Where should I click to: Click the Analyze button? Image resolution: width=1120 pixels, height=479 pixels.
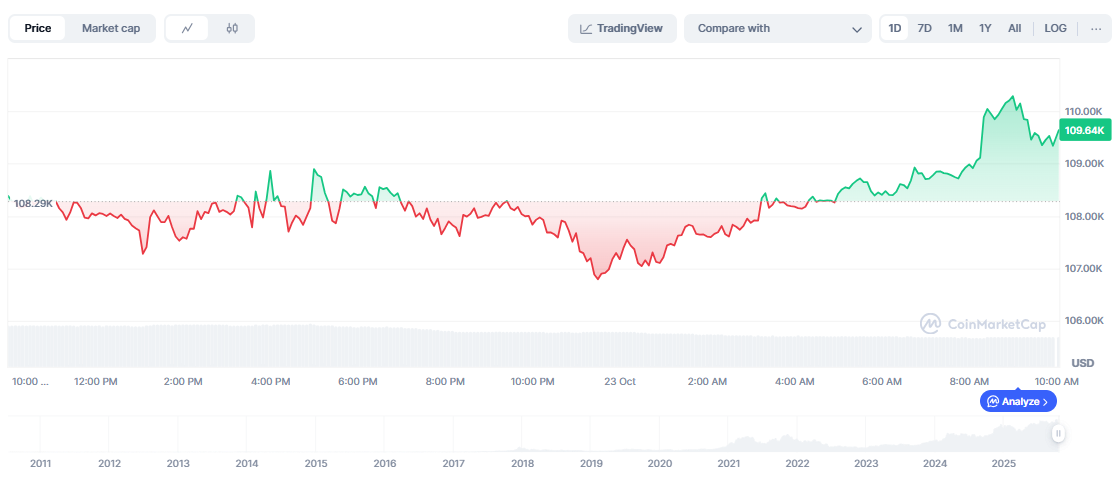[1018, 401]
